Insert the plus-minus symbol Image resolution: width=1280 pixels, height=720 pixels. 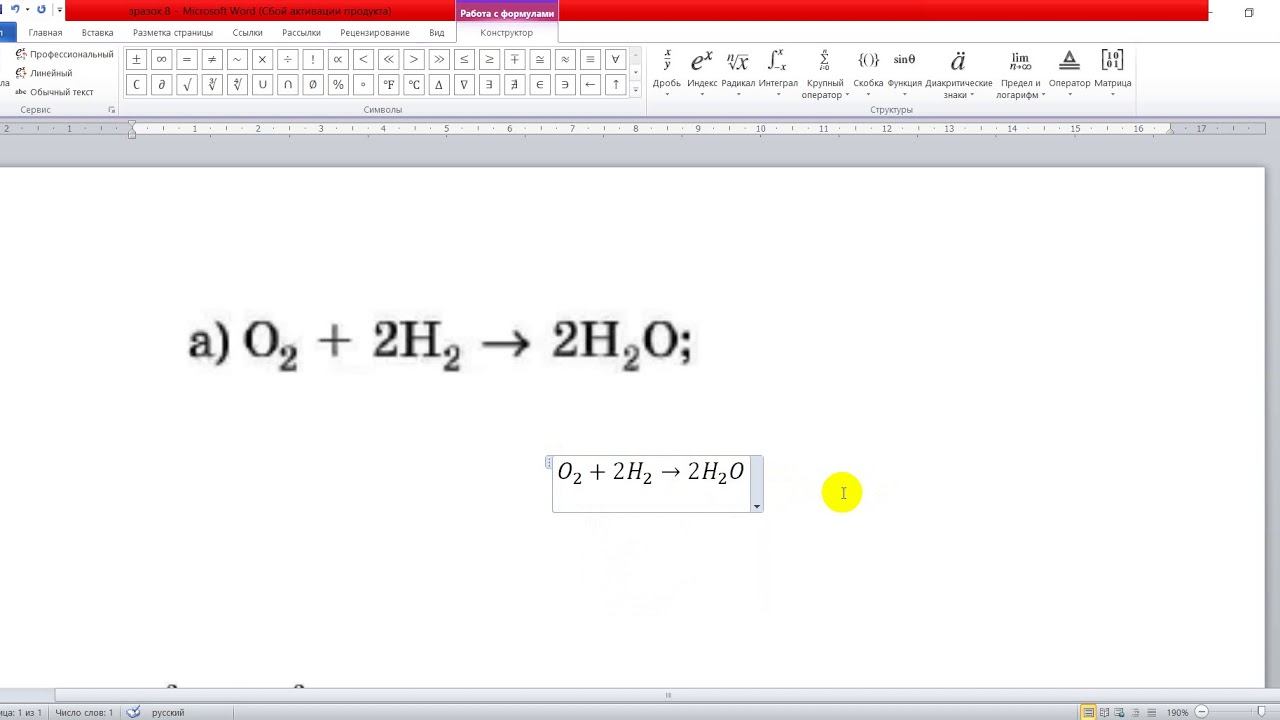pyautogui.click(x=136, y=59)
